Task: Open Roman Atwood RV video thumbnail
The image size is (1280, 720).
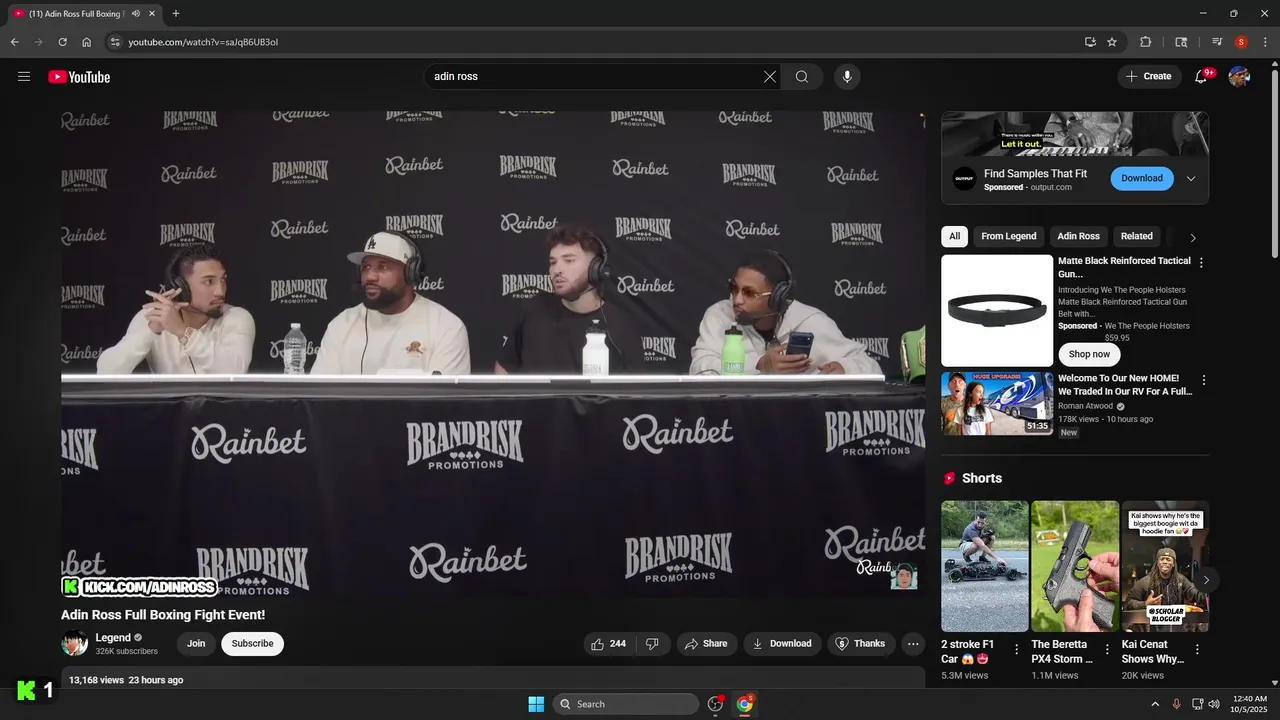Action: (997, 403)
